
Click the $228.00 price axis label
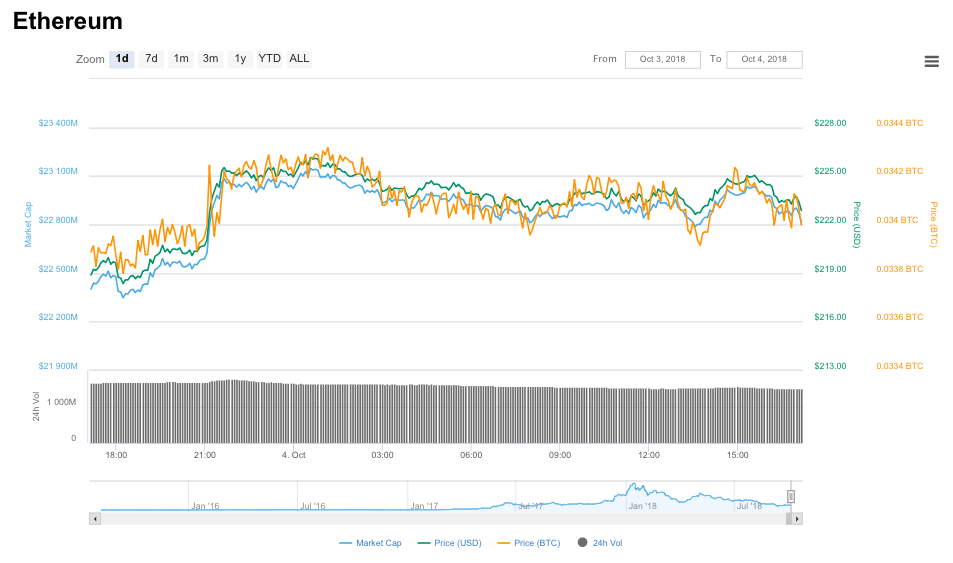[830, 123]
